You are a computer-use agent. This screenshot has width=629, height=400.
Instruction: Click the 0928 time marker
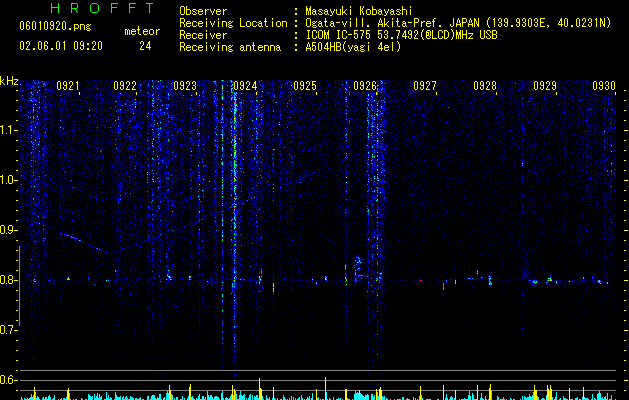click(485, 86)
